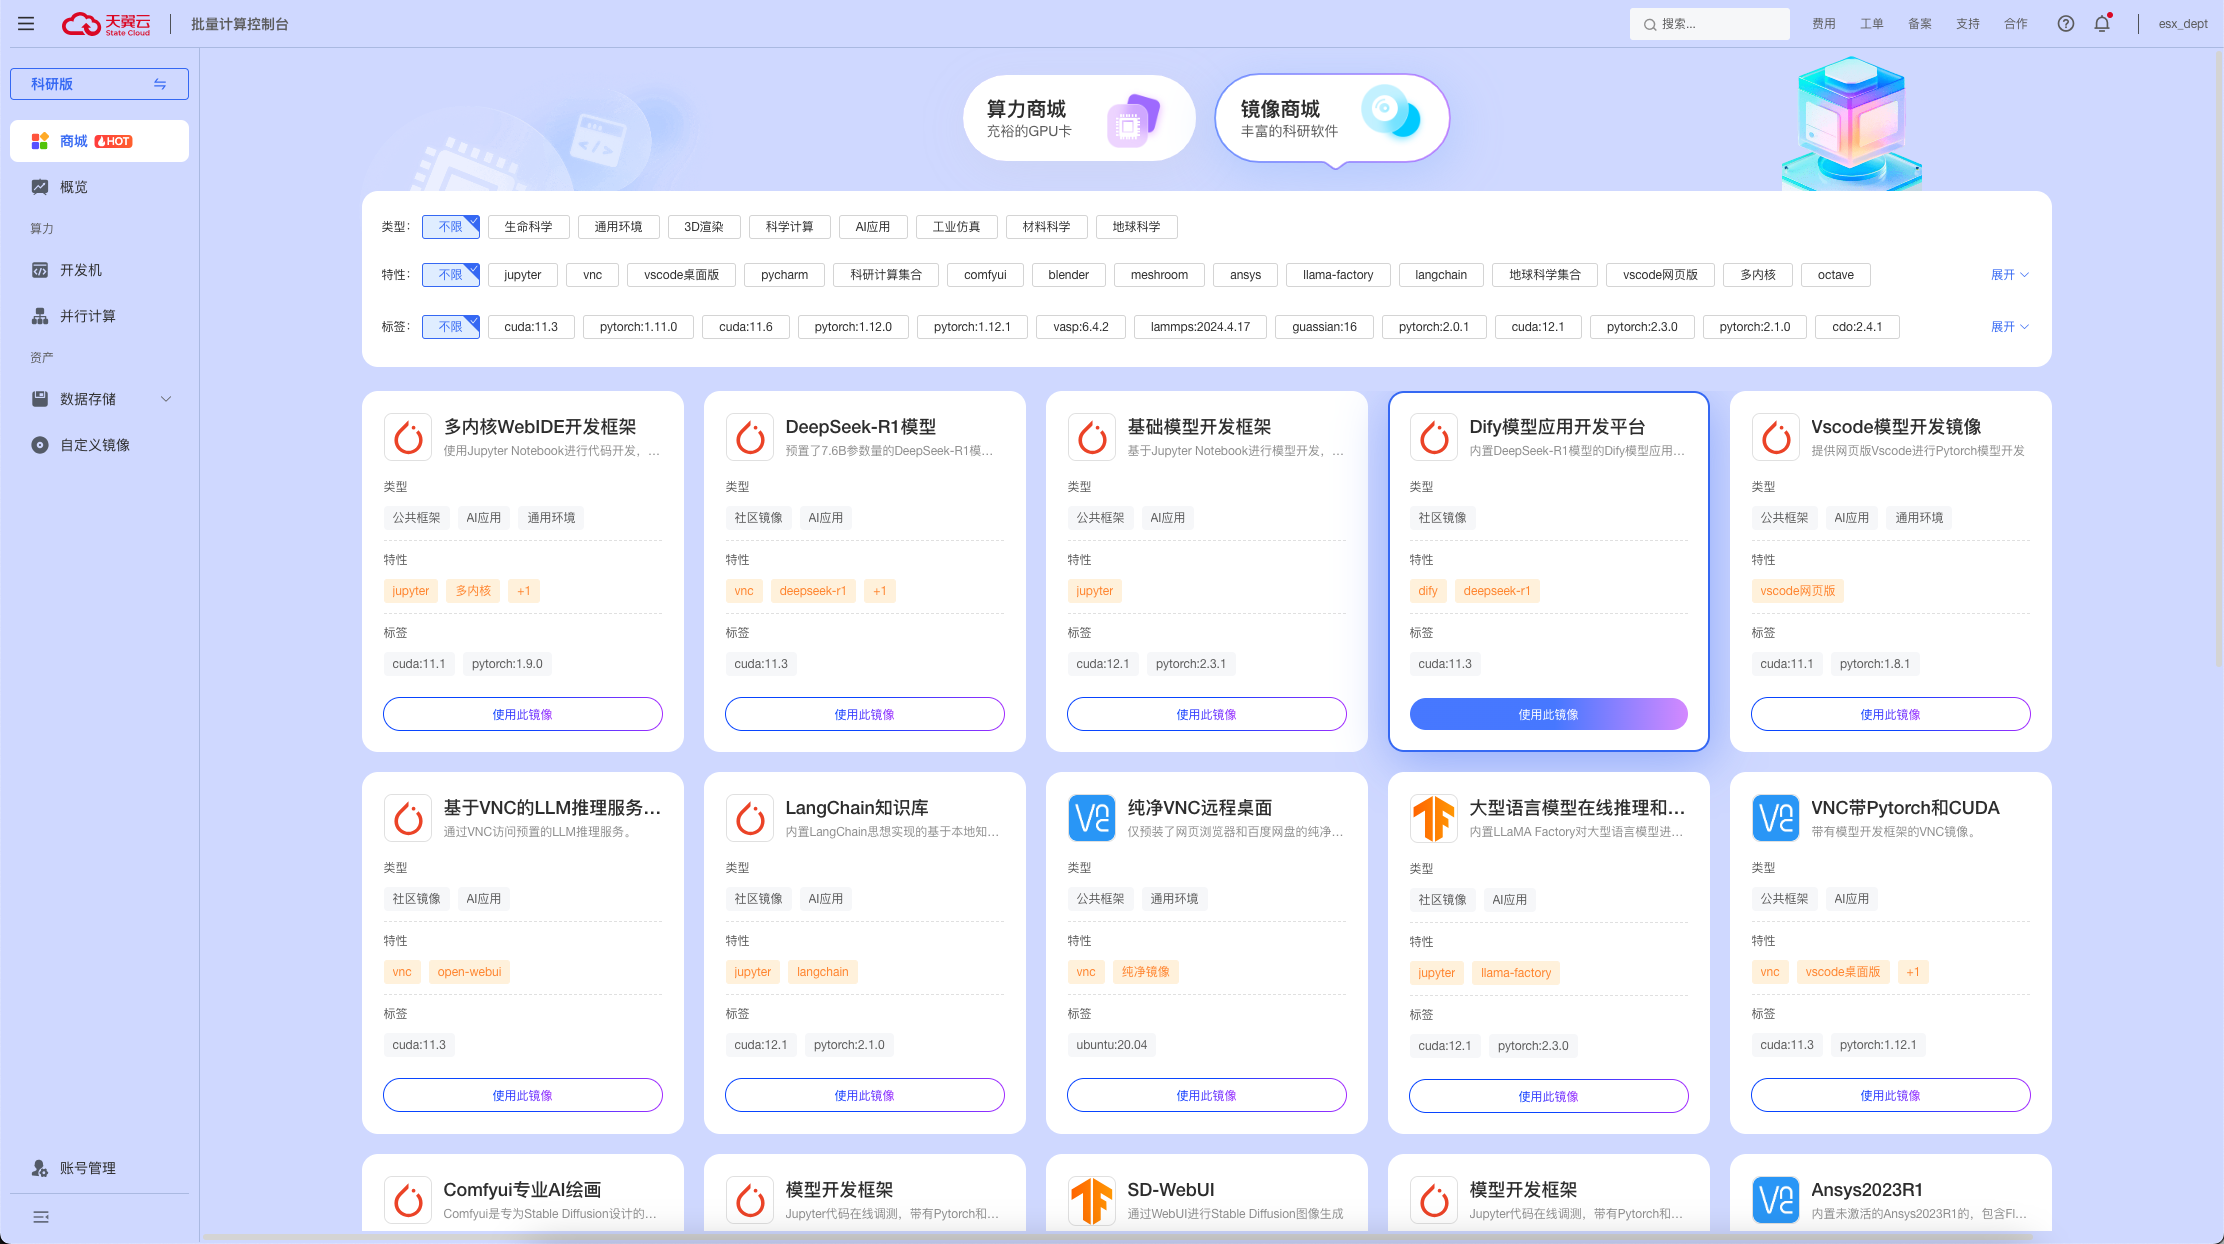Screen dimensions: 2224x1244
Task: Click the 多内核WebIDE开发框架 PyTorch logo icon
Action: [408, 437]
